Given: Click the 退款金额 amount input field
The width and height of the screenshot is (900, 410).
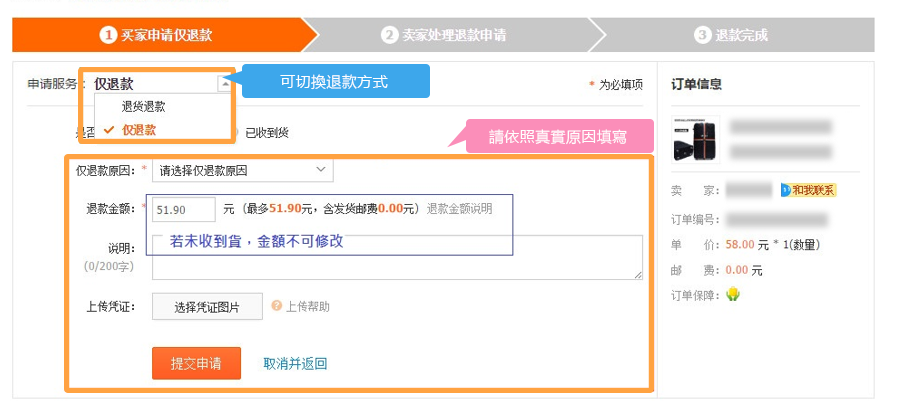Looking at the screenshot, I should 184,210.
